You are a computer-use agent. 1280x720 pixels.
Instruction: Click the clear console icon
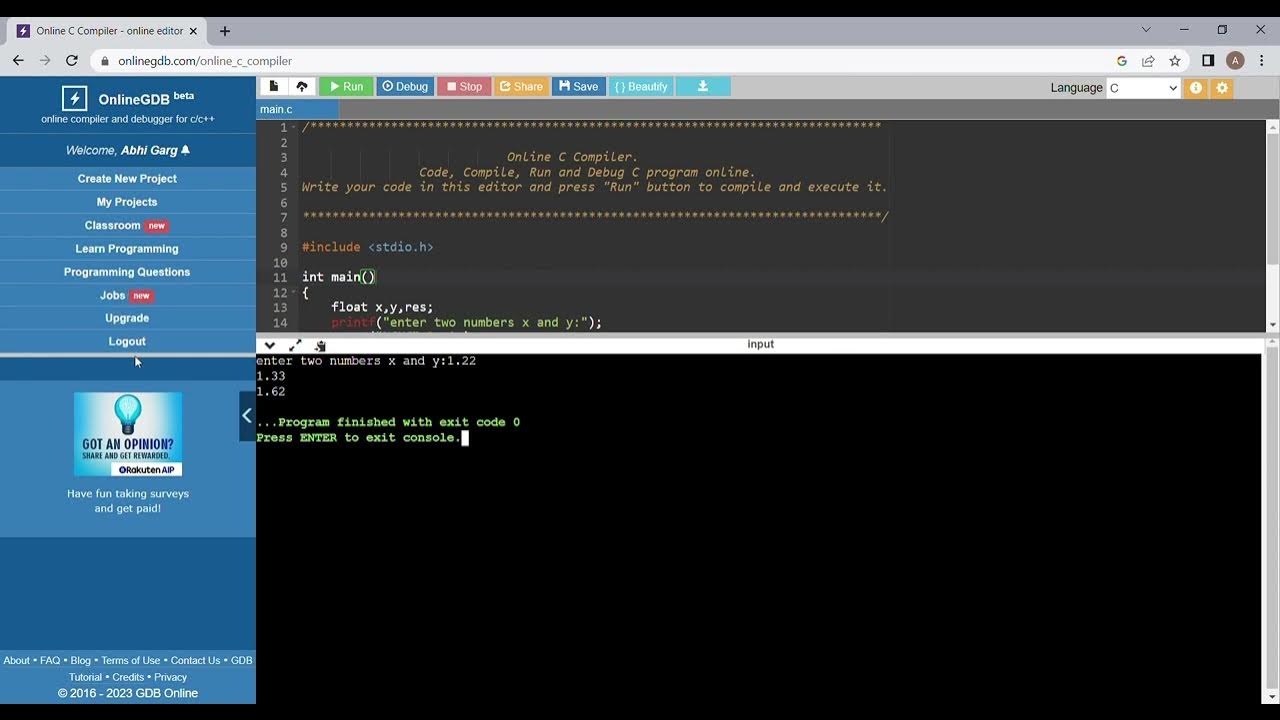pyautogui.click(x=320, y=345)
